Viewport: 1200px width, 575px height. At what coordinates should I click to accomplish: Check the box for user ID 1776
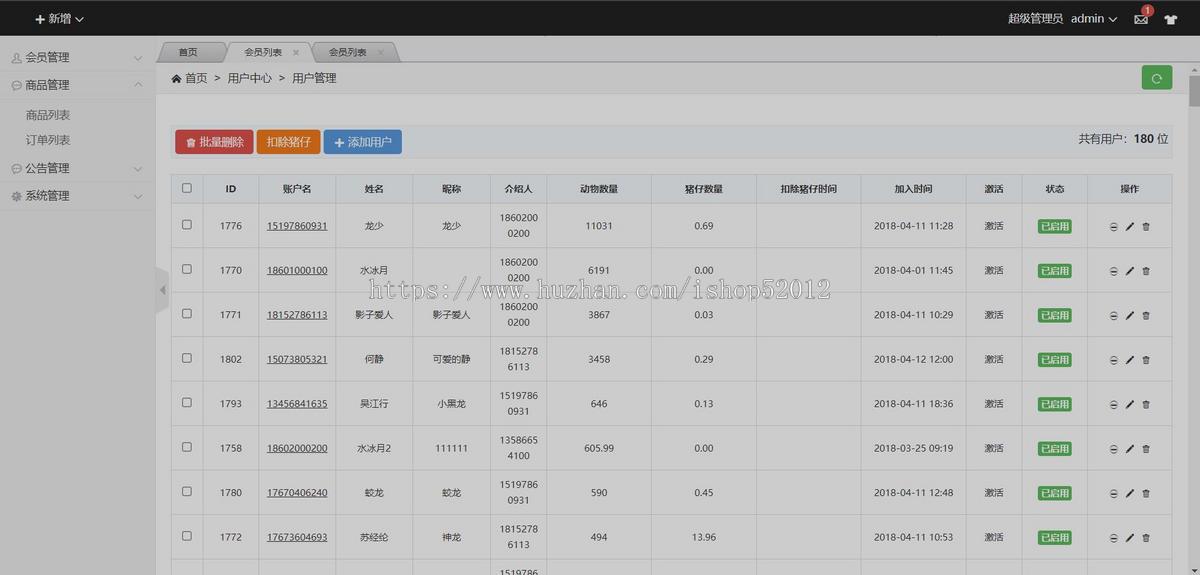coord(187,225)
